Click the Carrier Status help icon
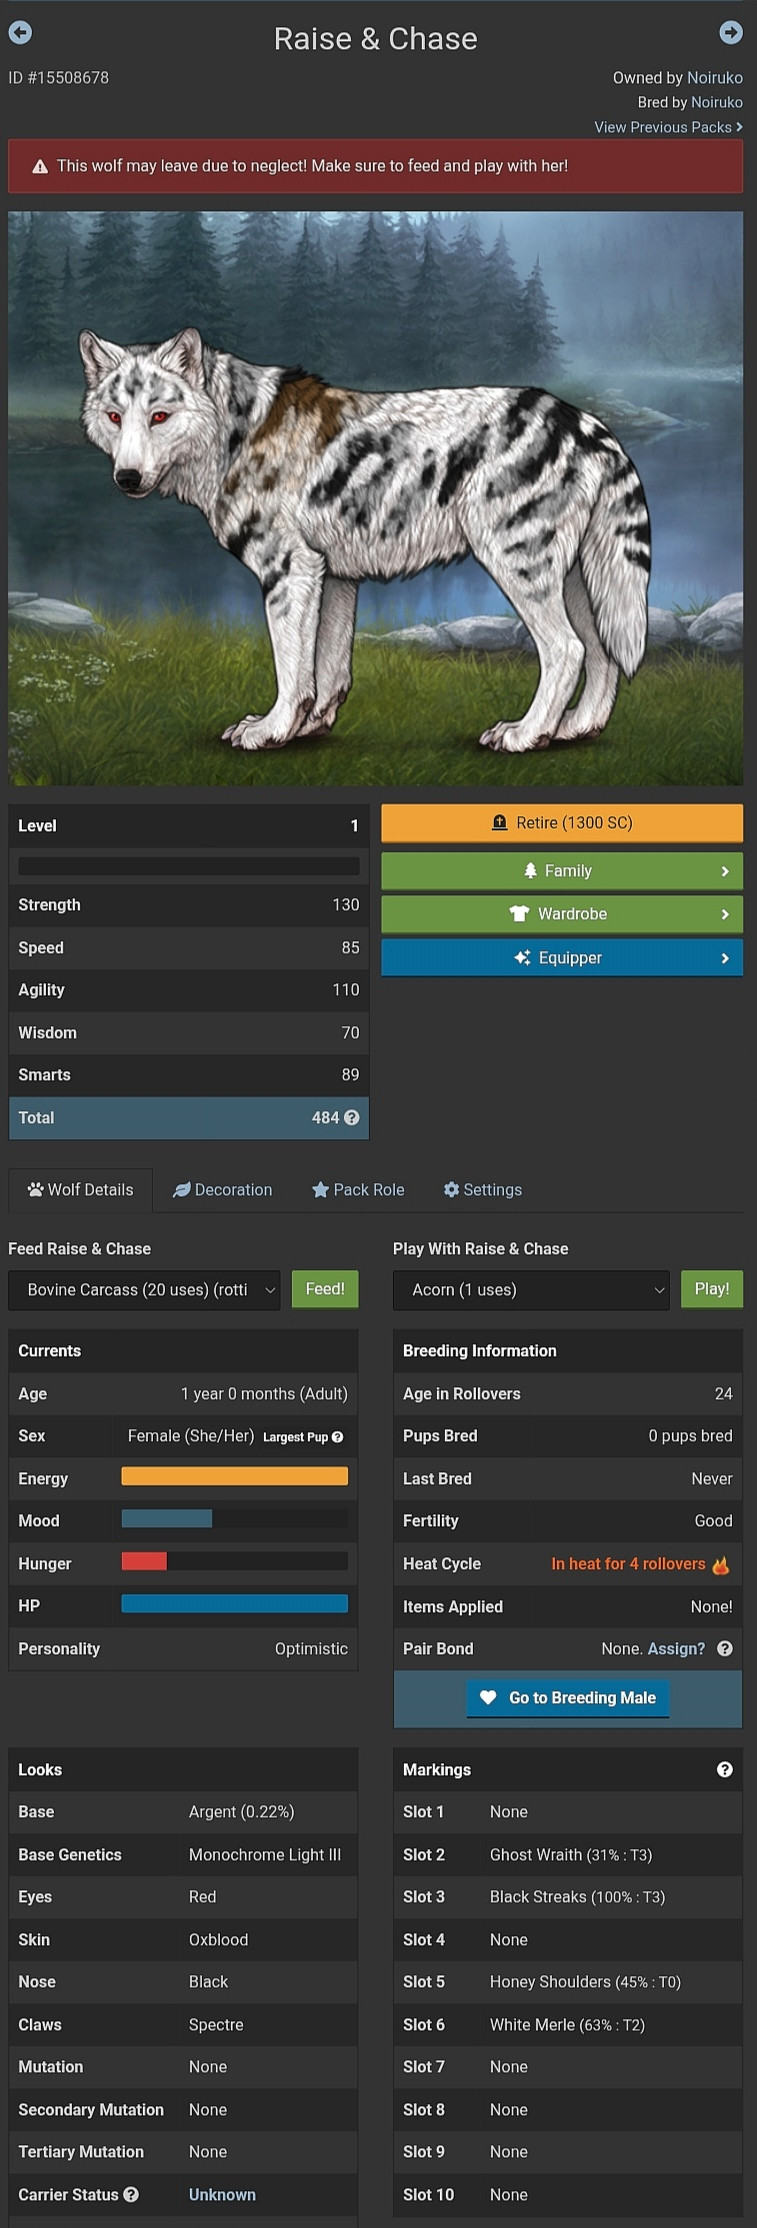The width and height of the screenshot is (757, 2228). (x=131, y=2194)
